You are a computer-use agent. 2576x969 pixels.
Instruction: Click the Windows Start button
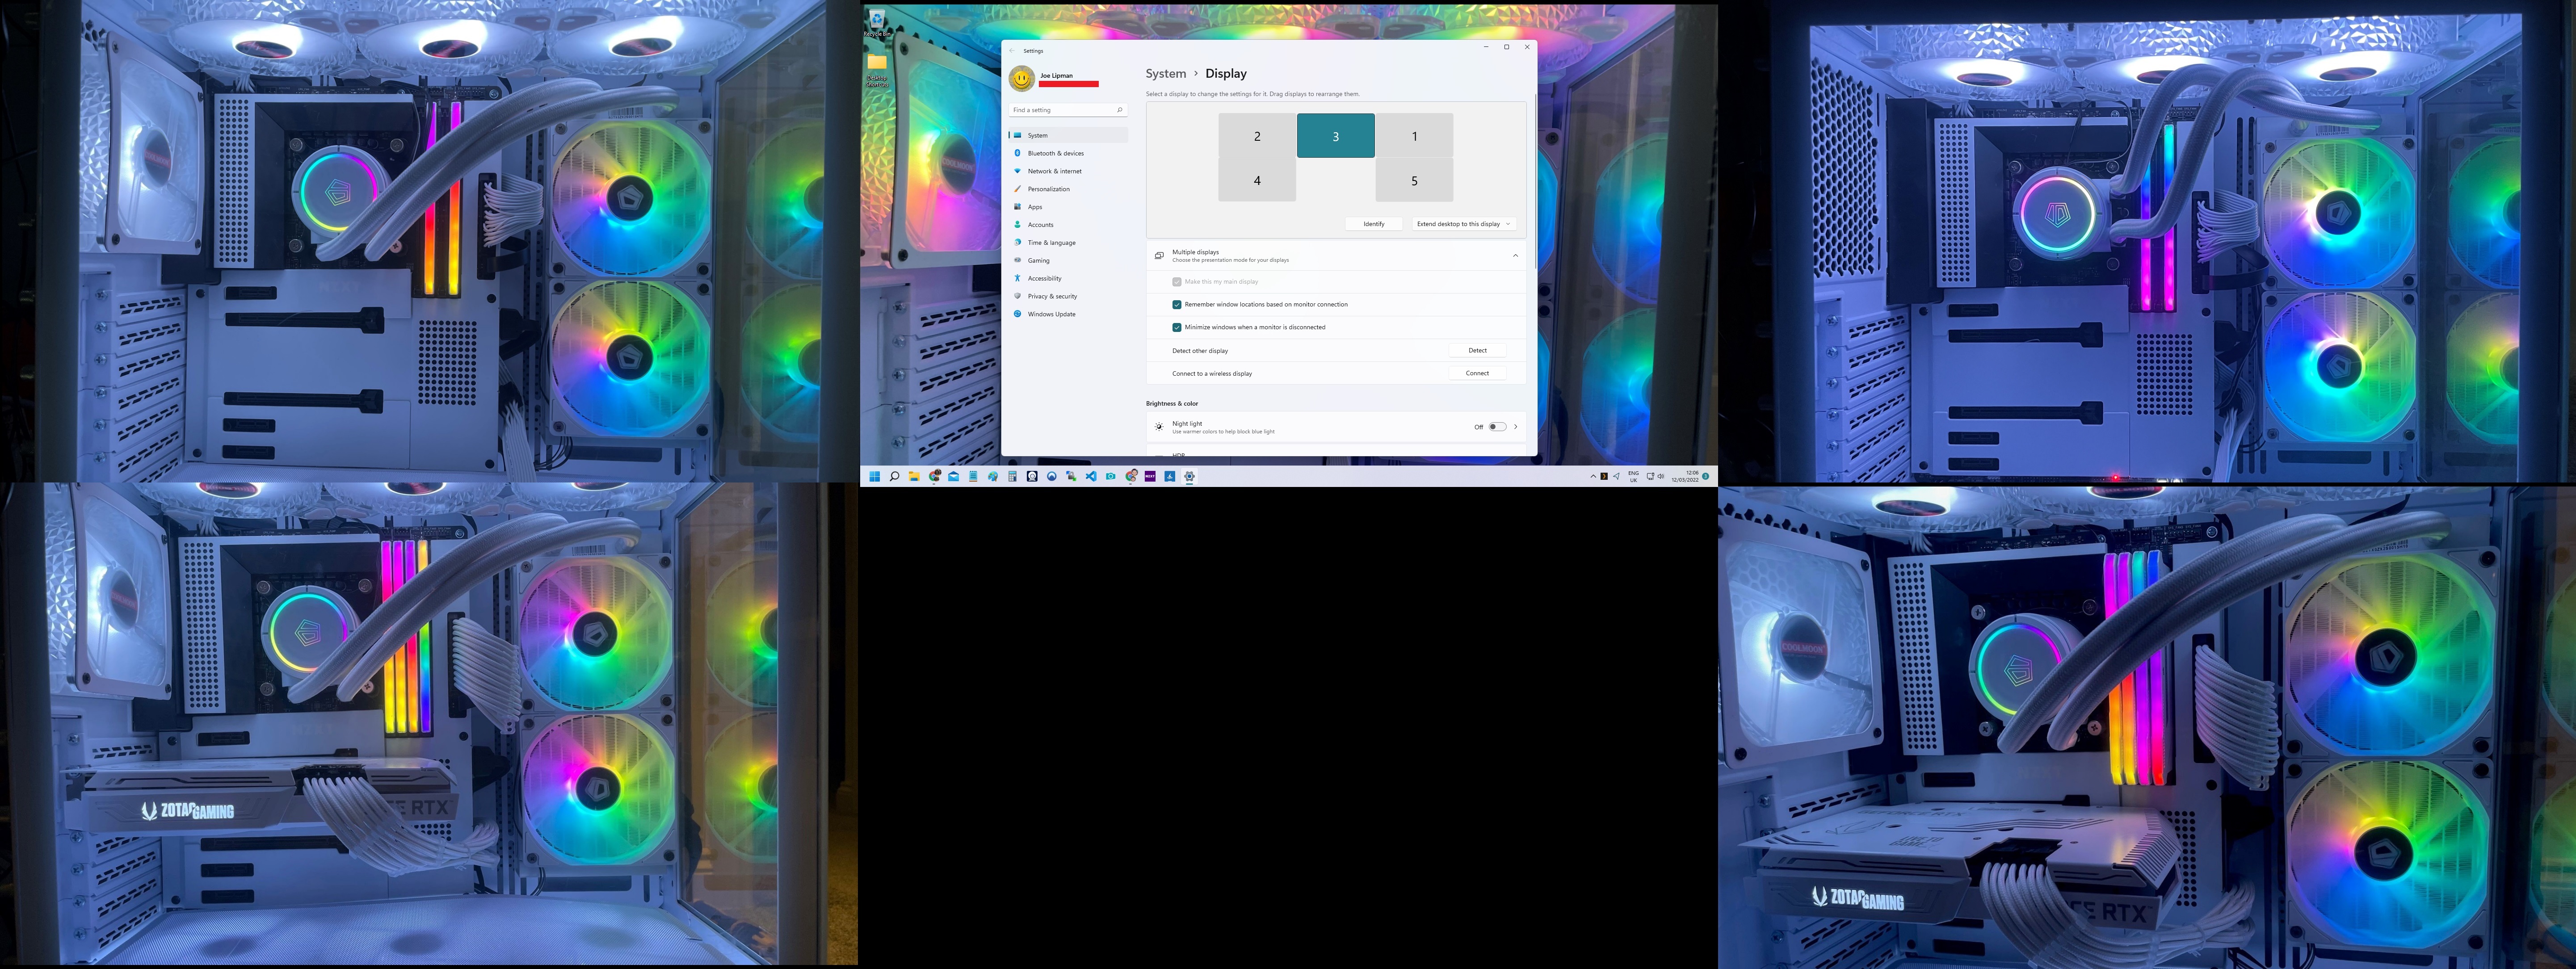tap(875, 476)
